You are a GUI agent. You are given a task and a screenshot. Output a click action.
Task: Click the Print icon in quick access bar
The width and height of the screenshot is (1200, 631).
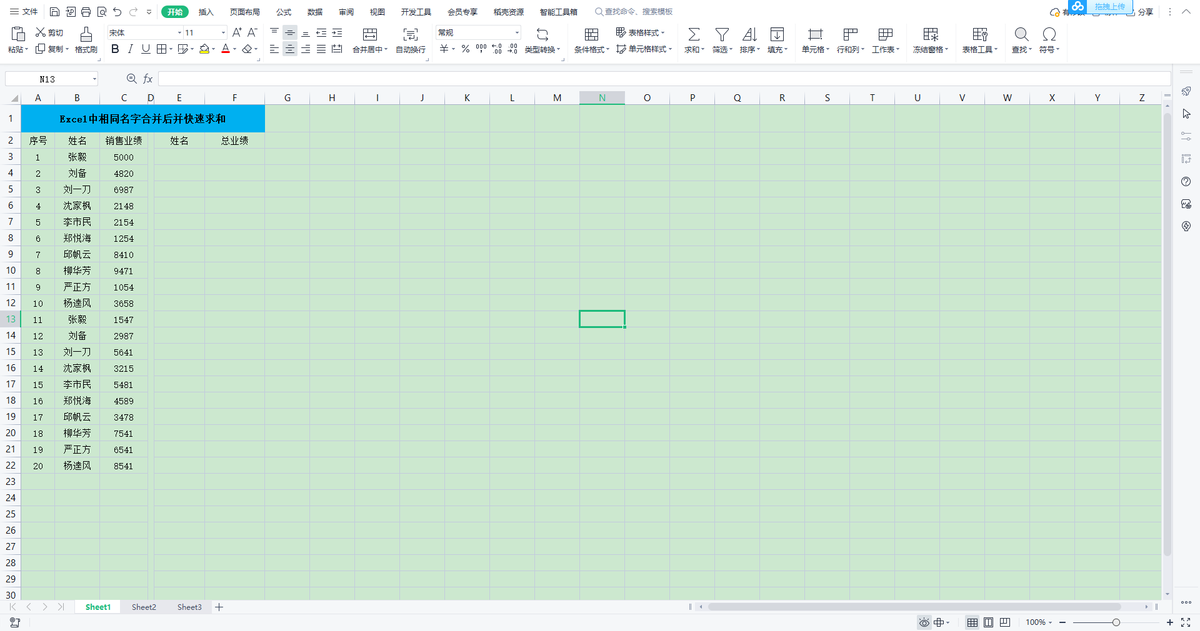[84, 12]
